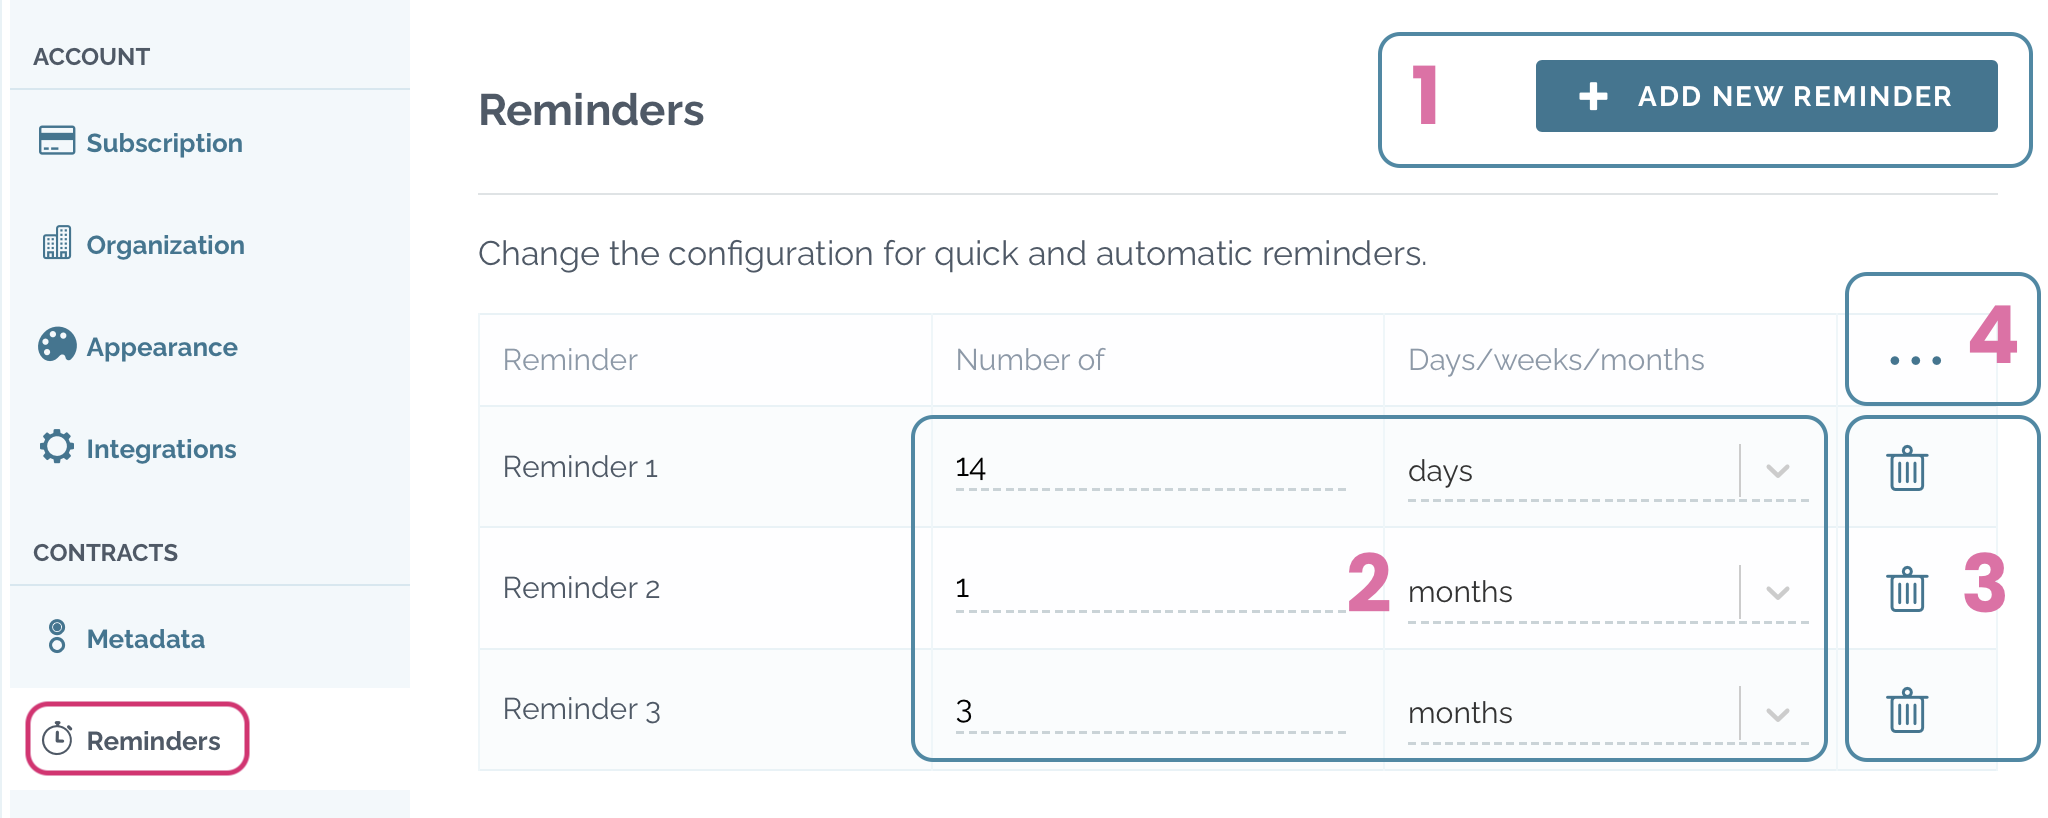Click the Integrations gear icon
Viewport: 2048px width, 818px height.
tap(57, 447)
